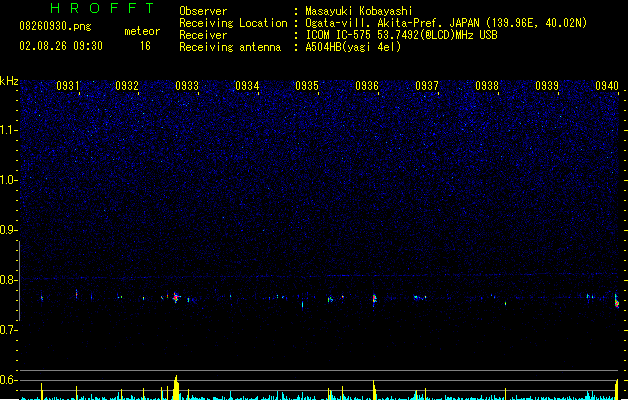Click the observer name Masayuki Kobayashi
This screenshot has height=400, width=629.
[359, 11]
